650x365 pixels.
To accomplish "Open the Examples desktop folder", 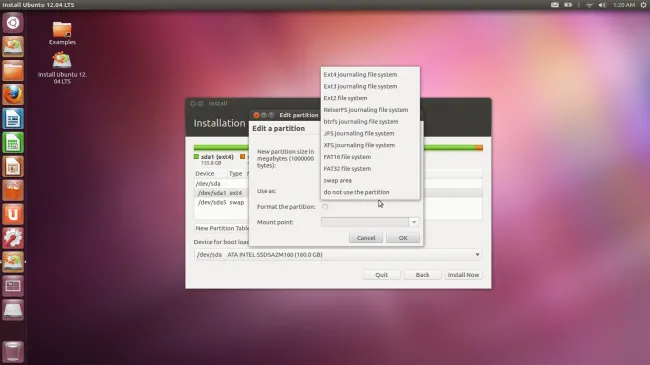I will 62,33.
